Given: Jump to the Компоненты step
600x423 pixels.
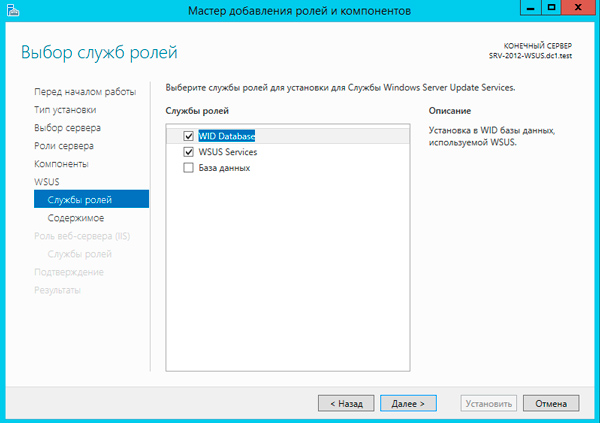Looking at the screenshot, I should pos(61,163).
